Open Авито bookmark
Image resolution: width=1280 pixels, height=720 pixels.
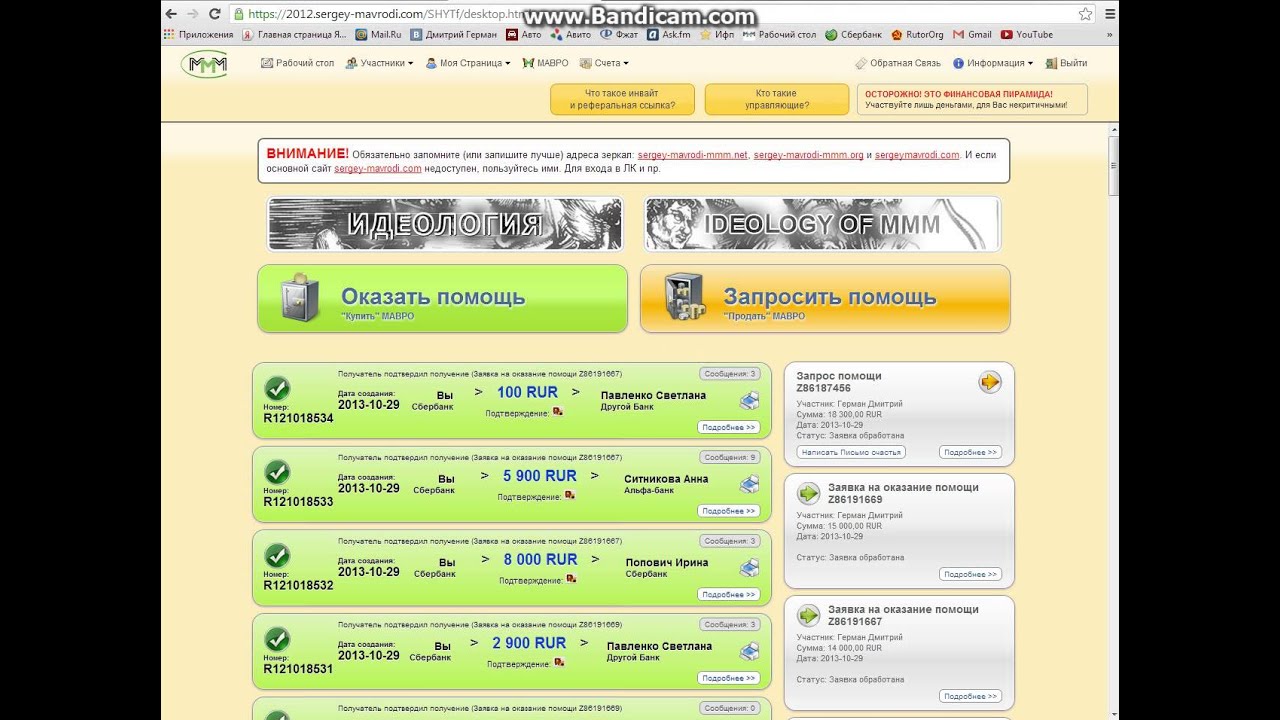pyautogui.click(x=571, y=34)
